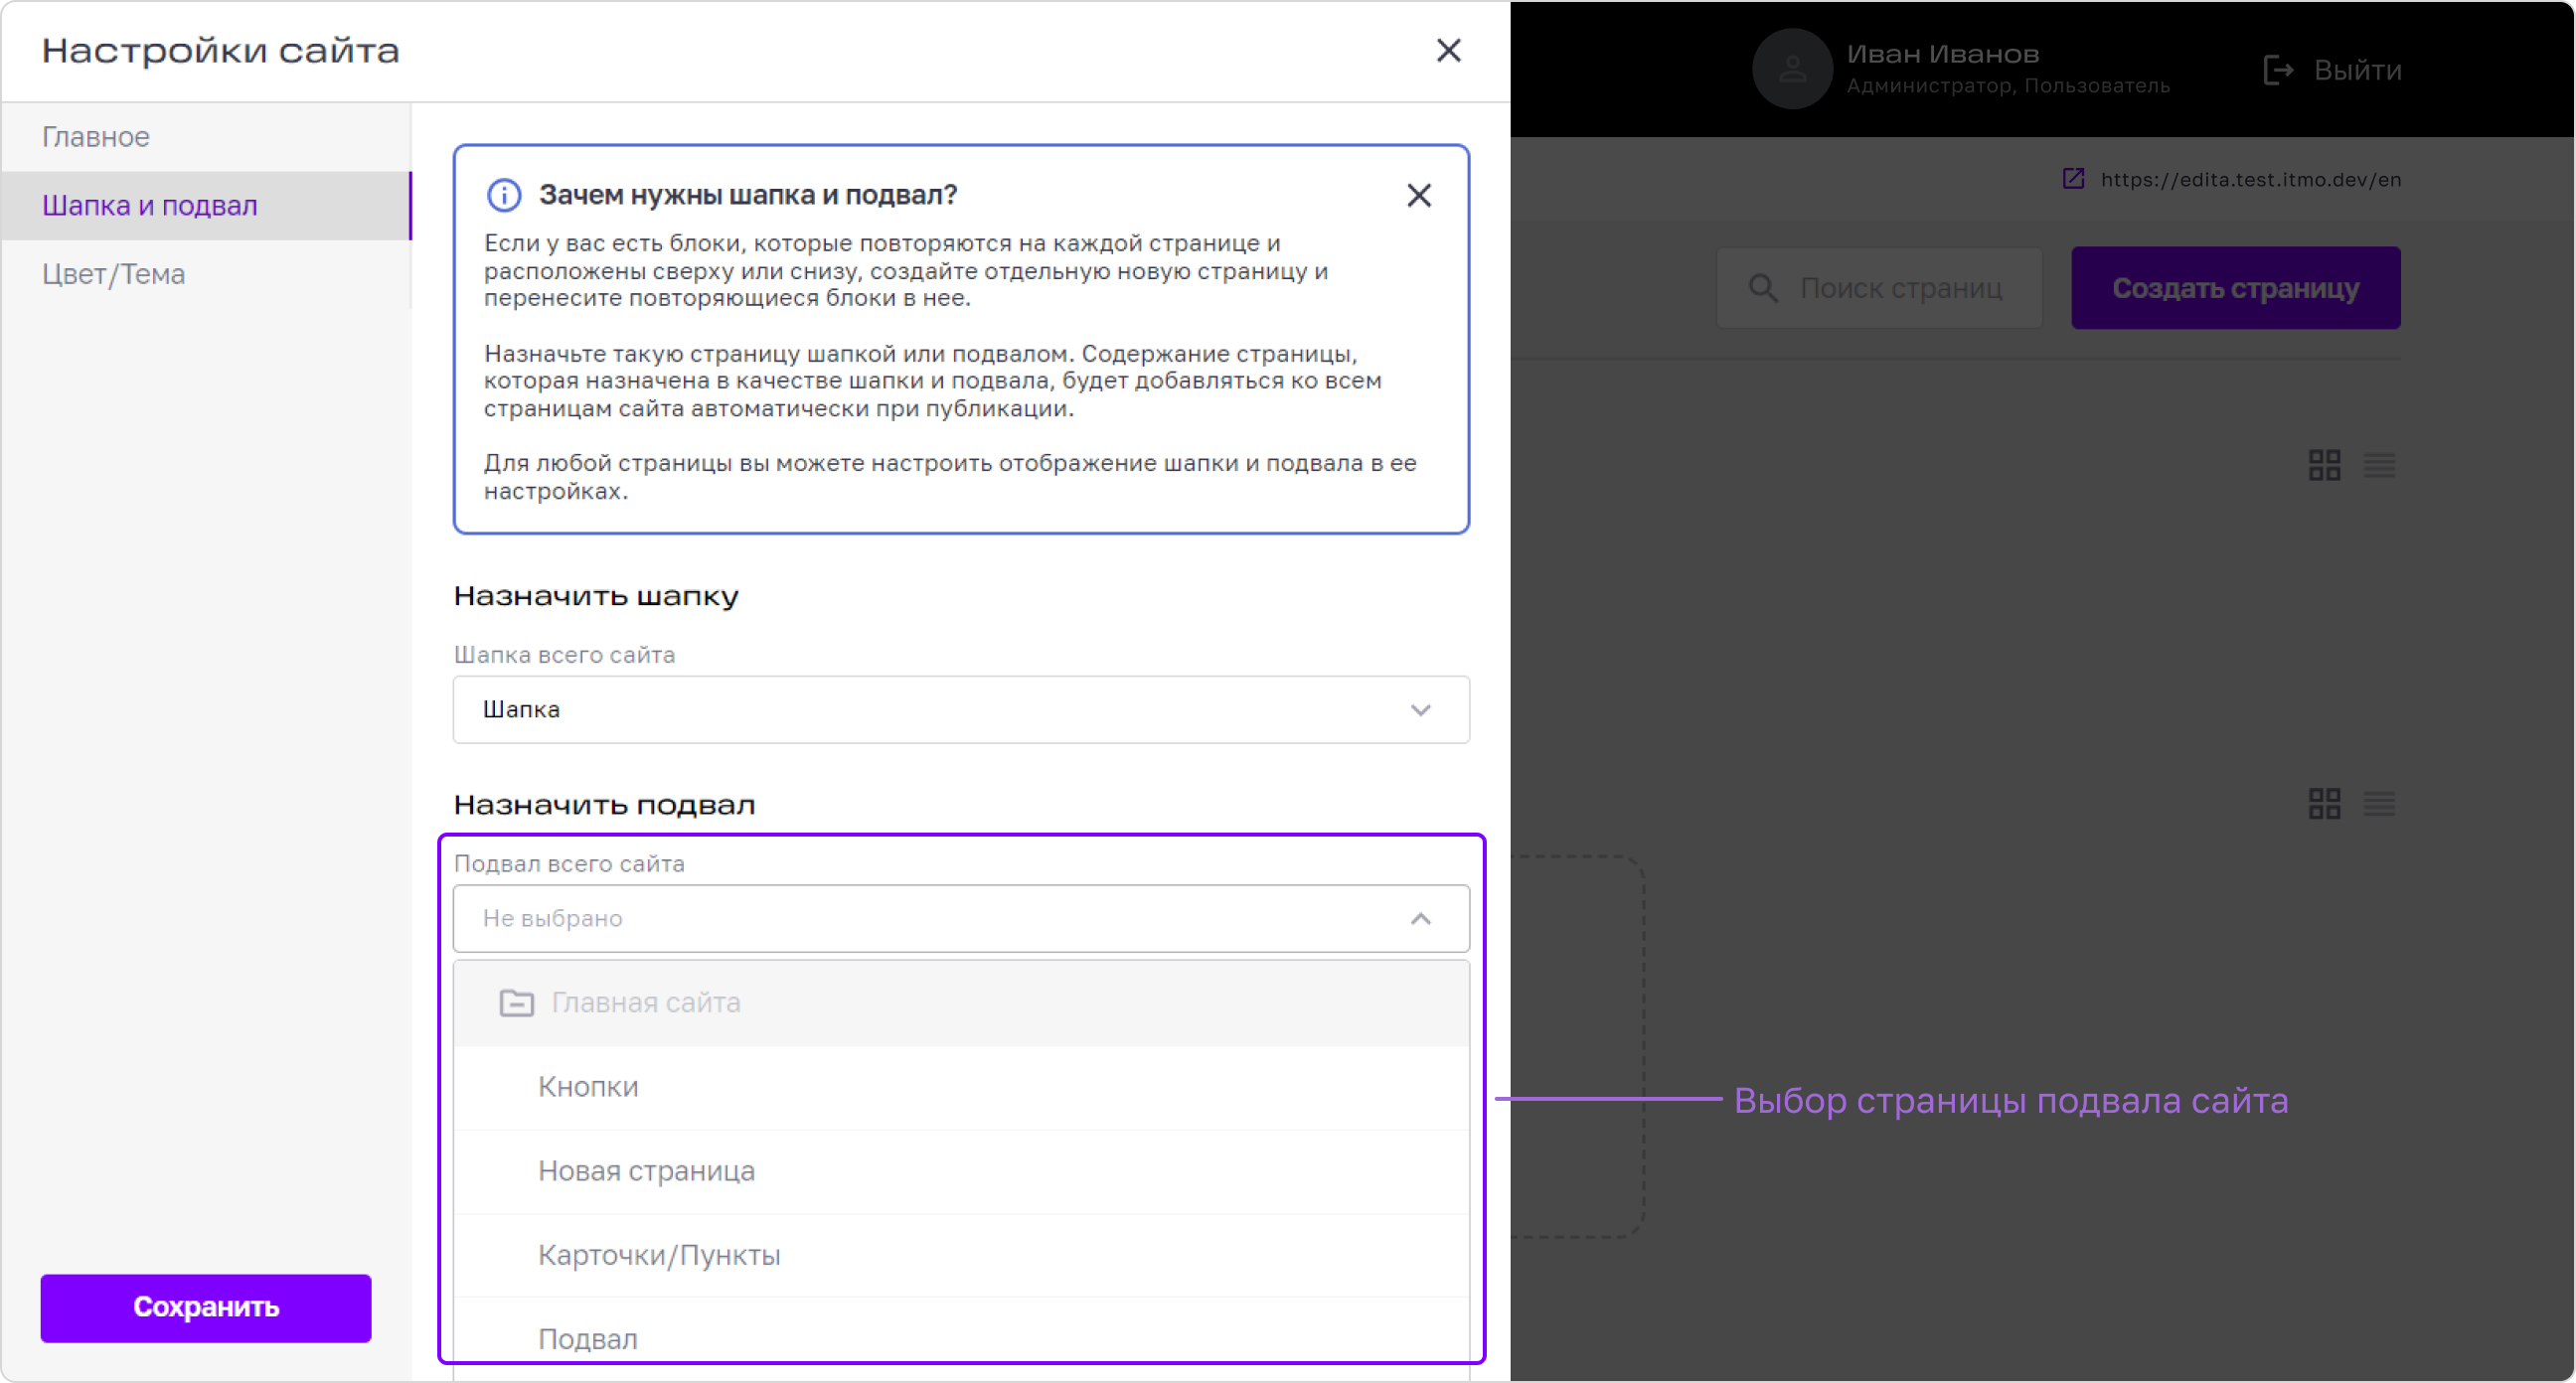Image resolution: width=2576 pixels, height=1383 pixels.
Task: Switch lower section to grid view
Action: click(x=2324, y=803)
